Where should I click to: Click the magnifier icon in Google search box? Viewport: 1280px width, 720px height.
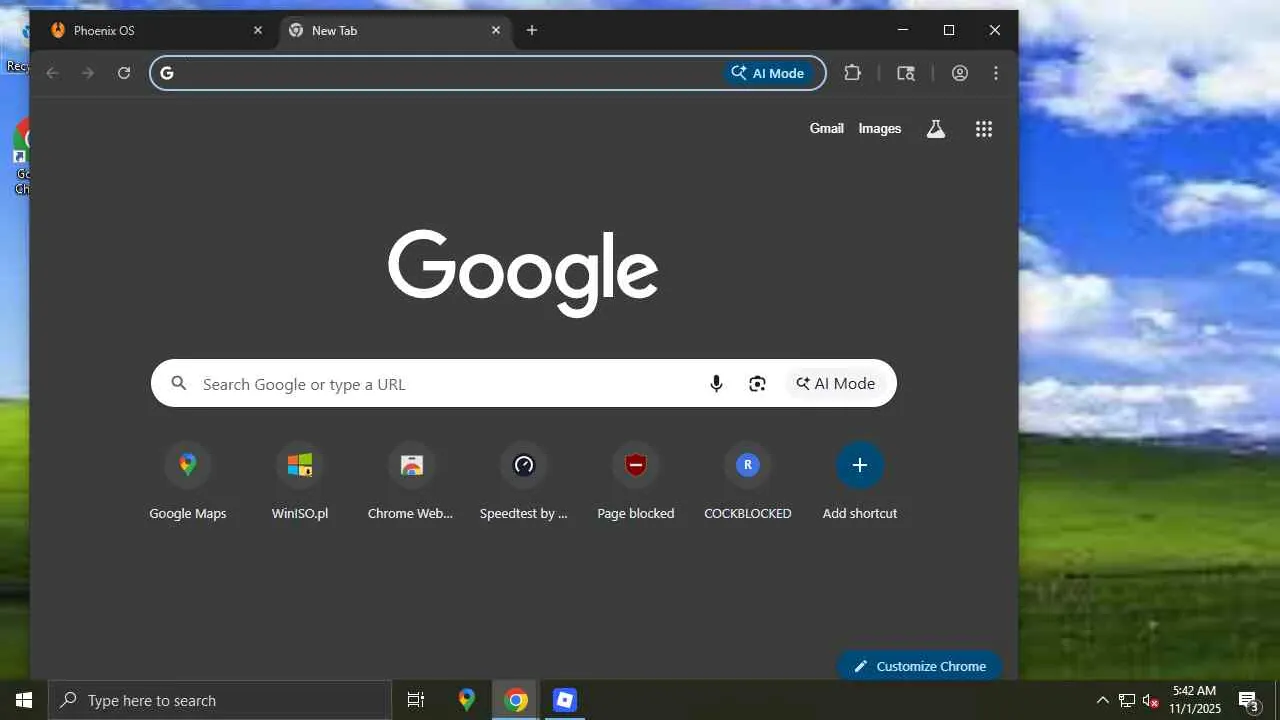[x=179, y=383]
